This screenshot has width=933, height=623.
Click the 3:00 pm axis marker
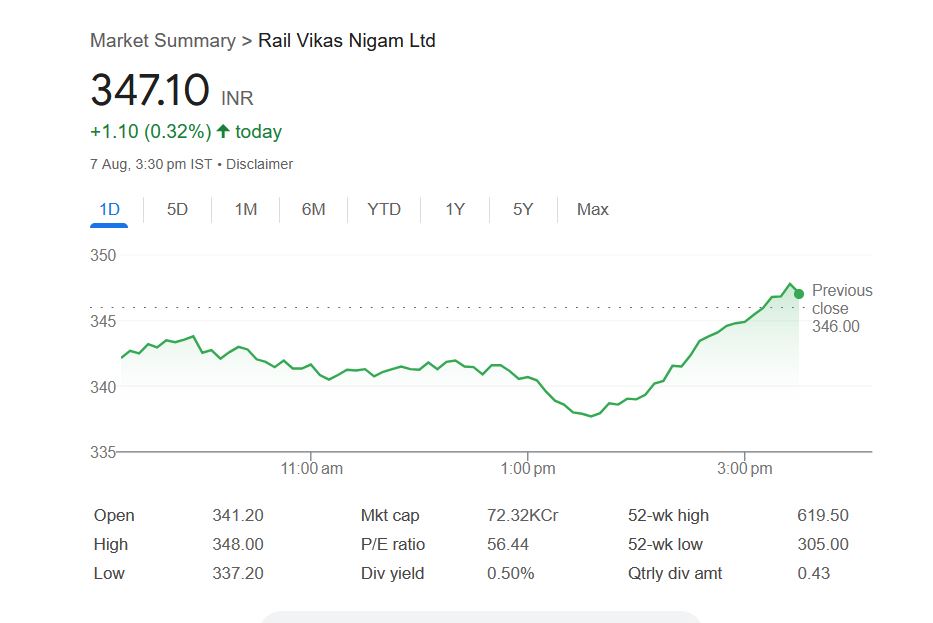(x=746, y=468)
